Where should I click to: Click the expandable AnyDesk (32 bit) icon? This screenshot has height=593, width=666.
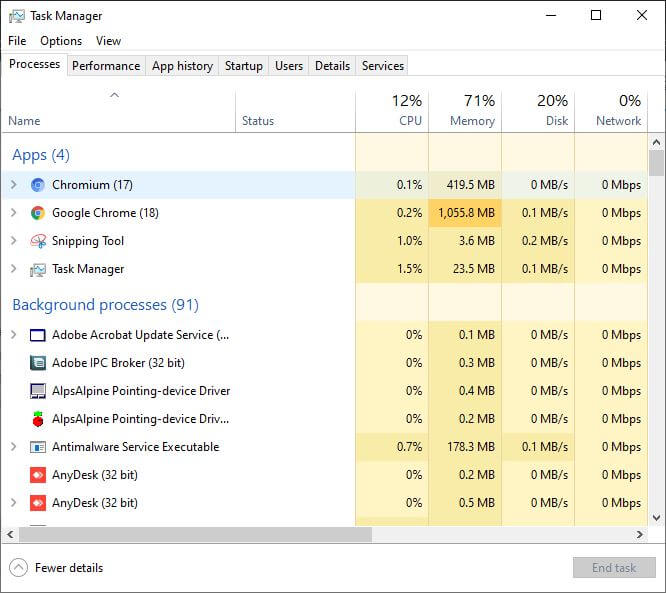(x=38, y=503)
